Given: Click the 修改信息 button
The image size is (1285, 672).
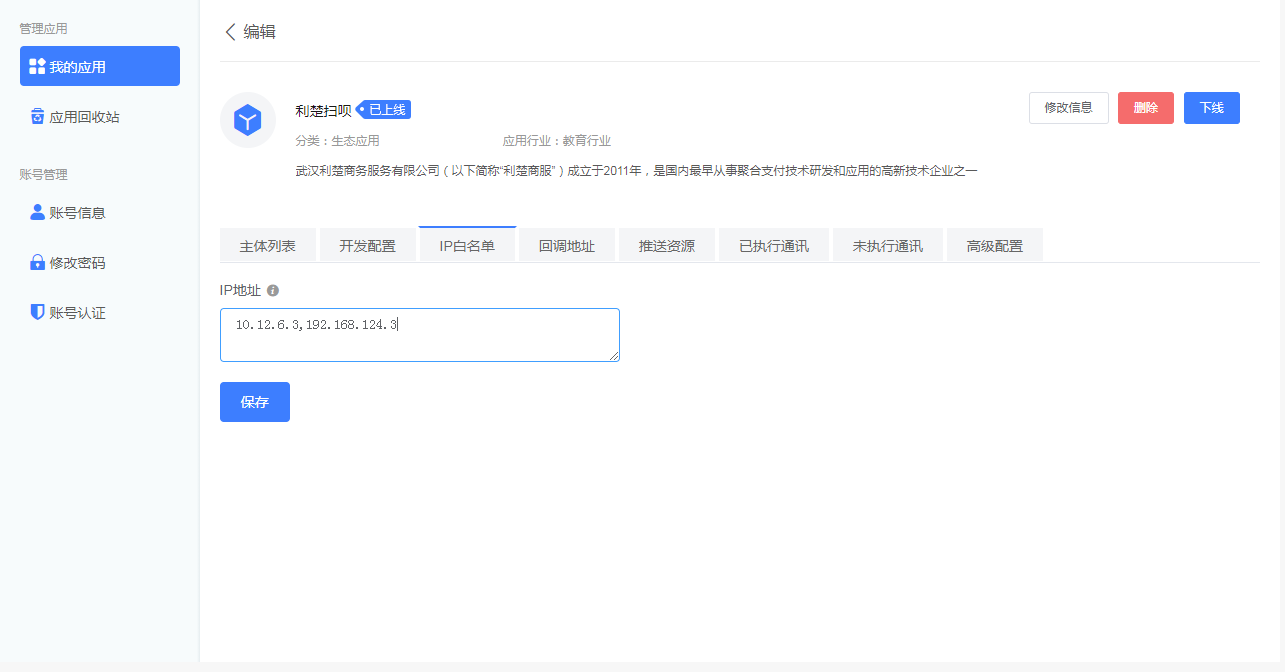Looking at the screenshot, I should point(1068,108).
